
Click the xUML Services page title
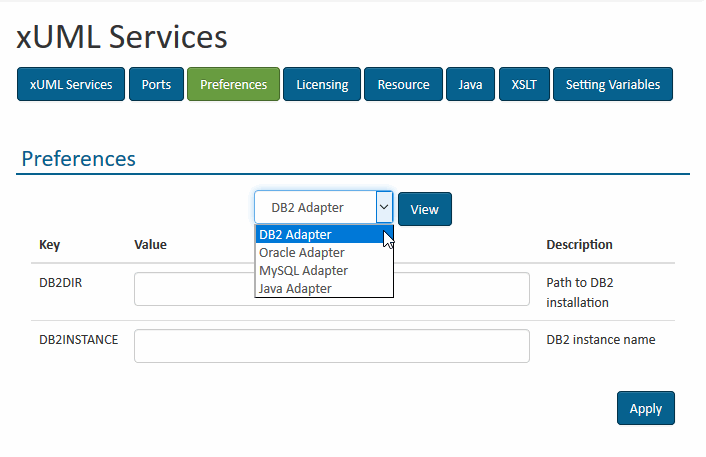122,37
